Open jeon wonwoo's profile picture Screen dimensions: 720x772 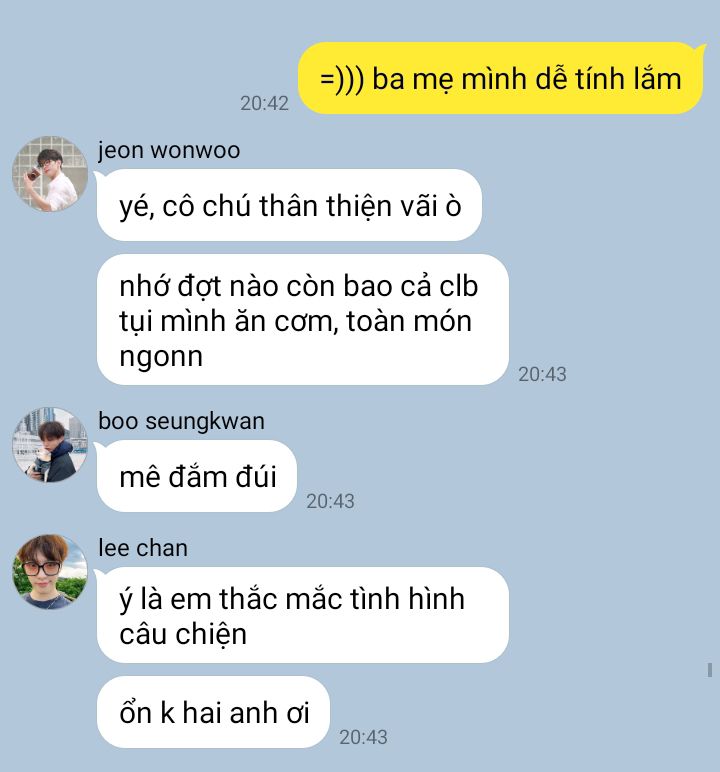[50, 174]
